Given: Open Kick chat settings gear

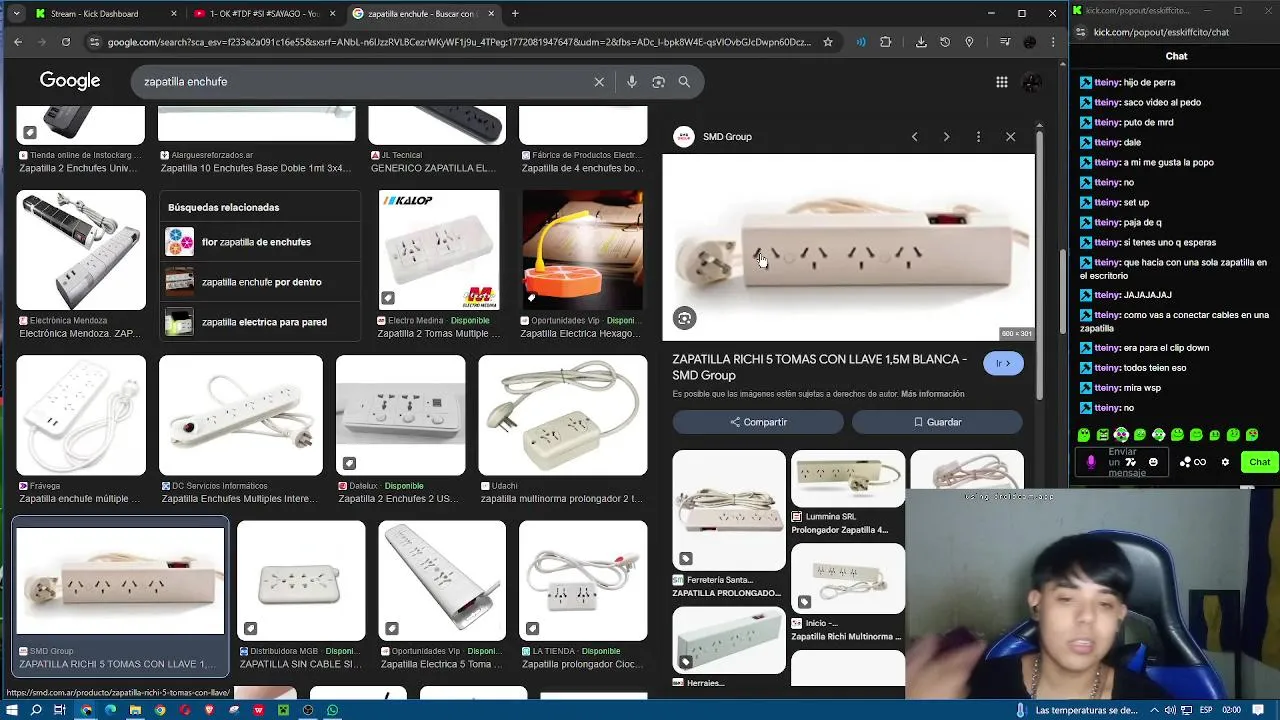Looking at the screenshot, I should tap(1225, 462).
